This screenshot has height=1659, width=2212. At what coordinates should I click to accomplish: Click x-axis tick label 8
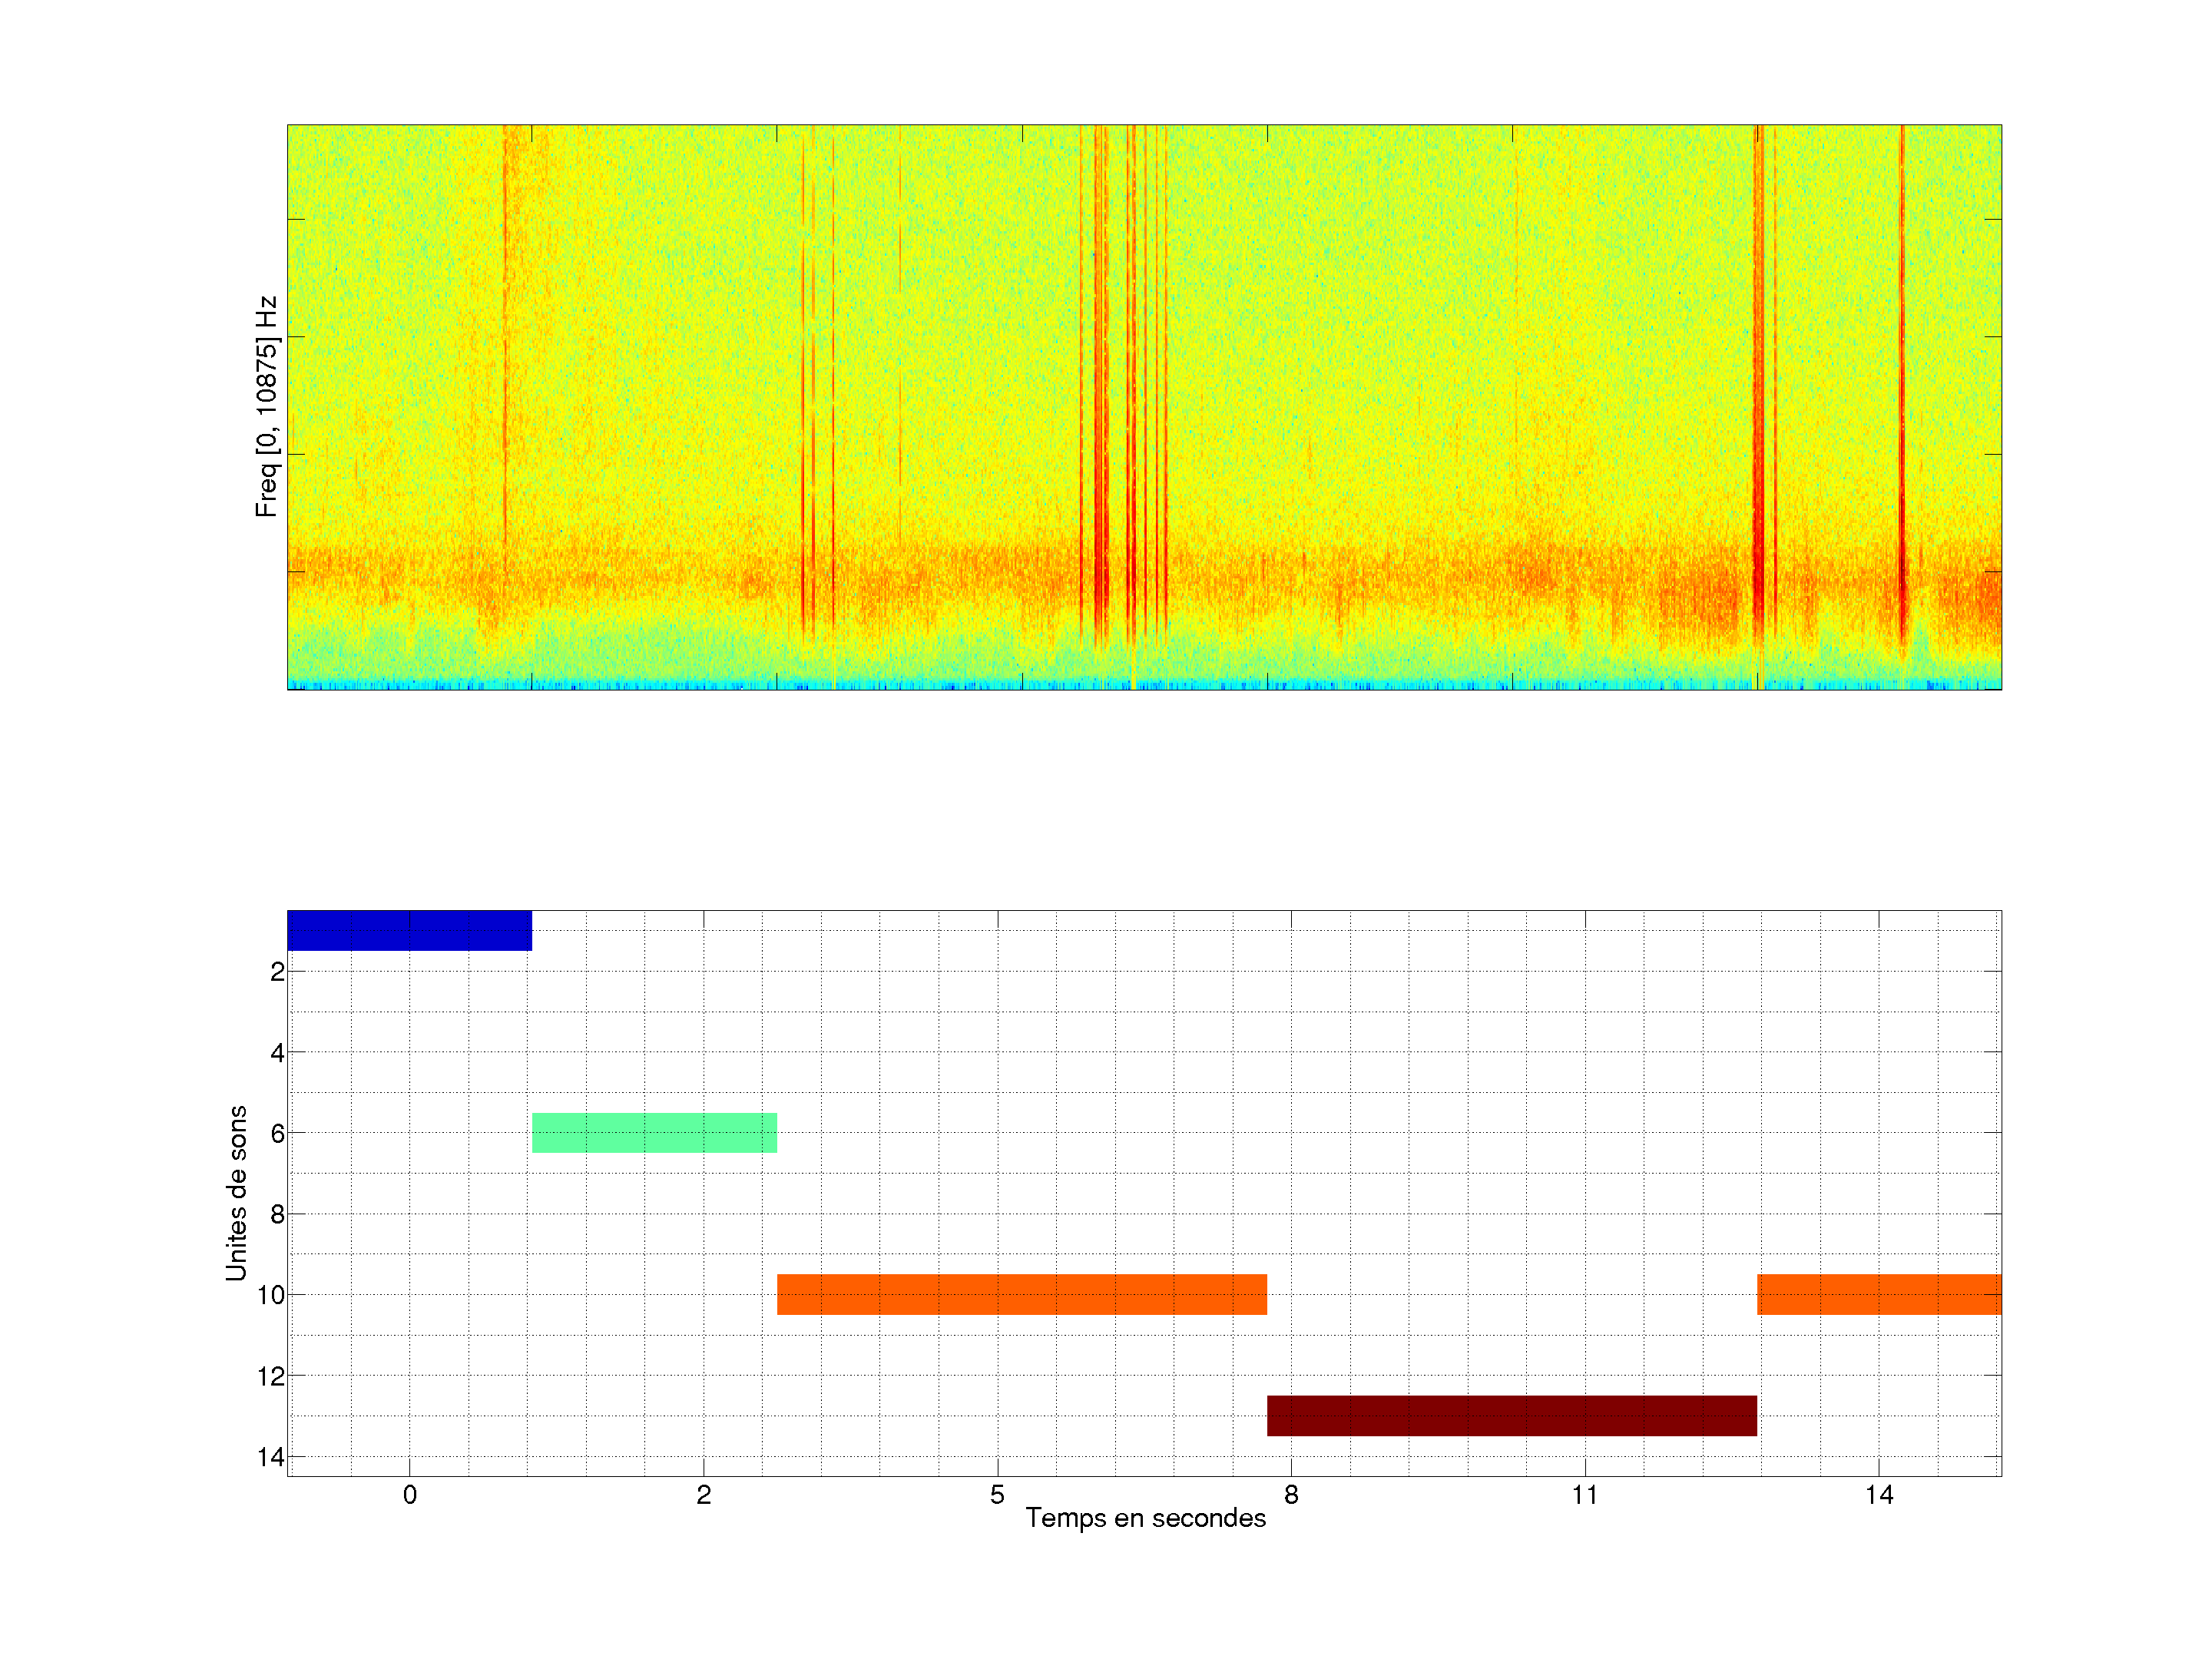coord(1291,1495)
